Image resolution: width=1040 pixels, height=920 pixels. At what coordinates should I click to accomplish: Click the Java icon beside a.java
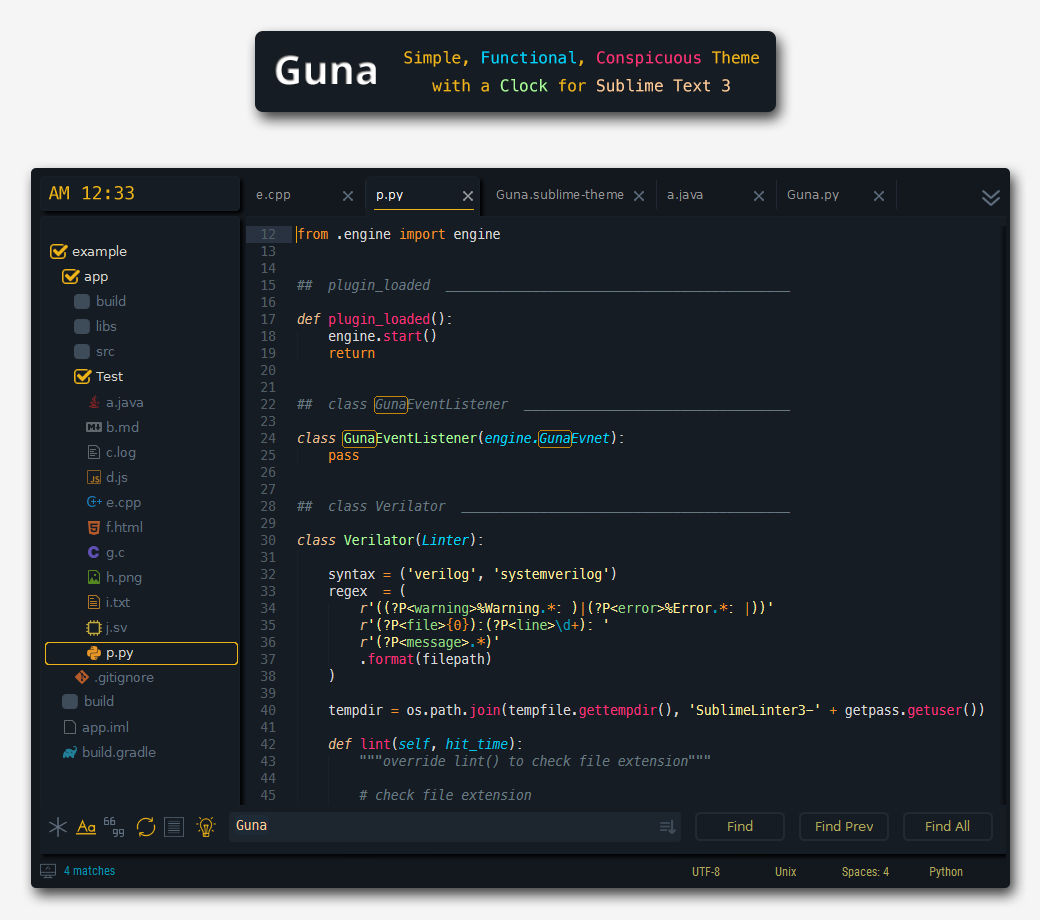94,403
